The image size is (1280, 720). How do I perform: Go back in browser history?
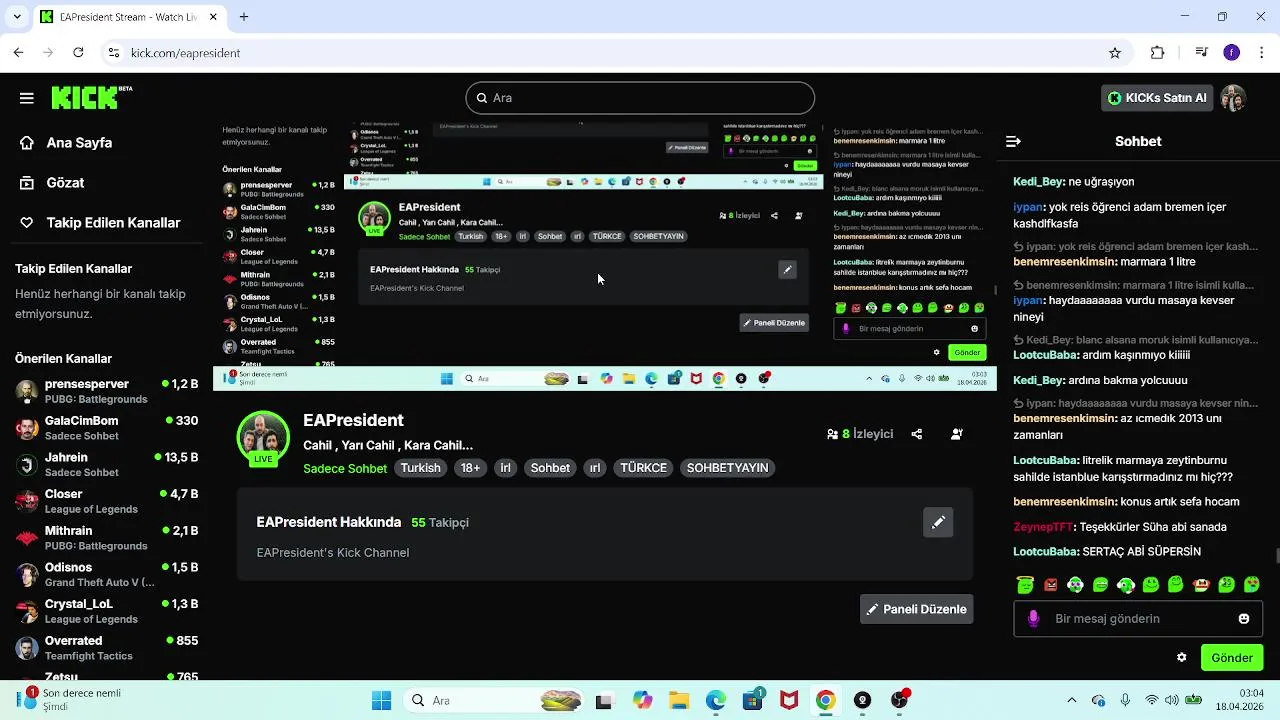[18, 53]
